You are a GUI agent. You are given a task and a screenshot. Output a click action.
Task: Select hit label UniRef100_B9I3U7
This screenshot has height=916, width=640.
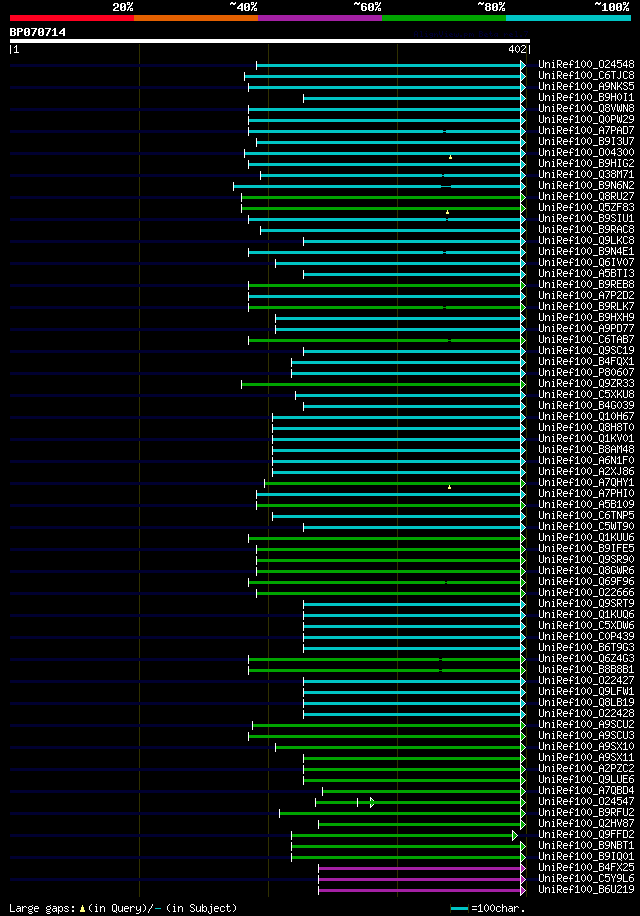tap(586, 141)
